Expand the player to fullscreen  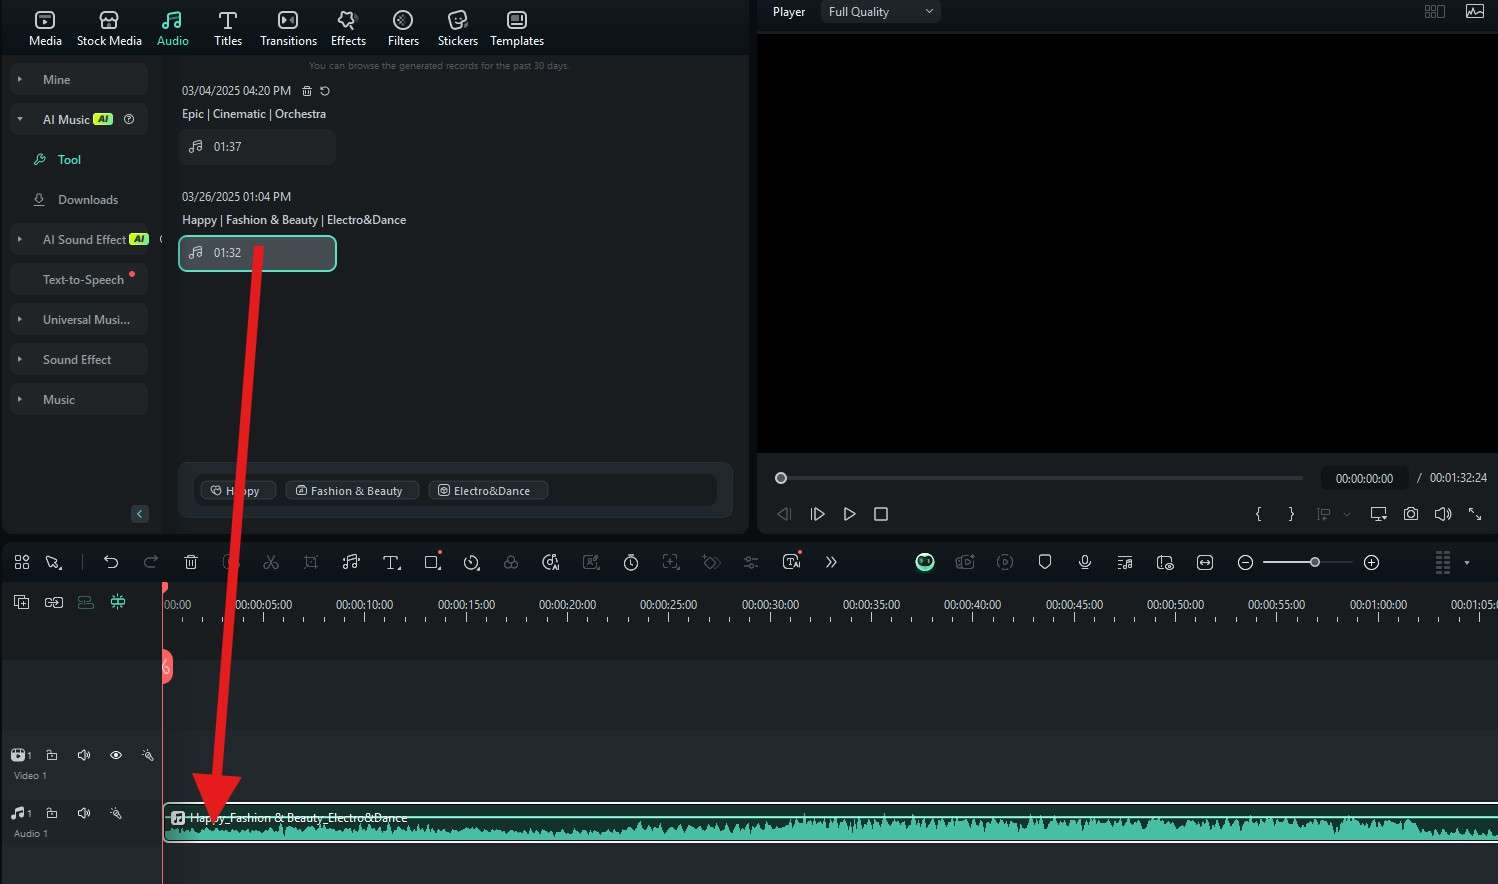1475,514
